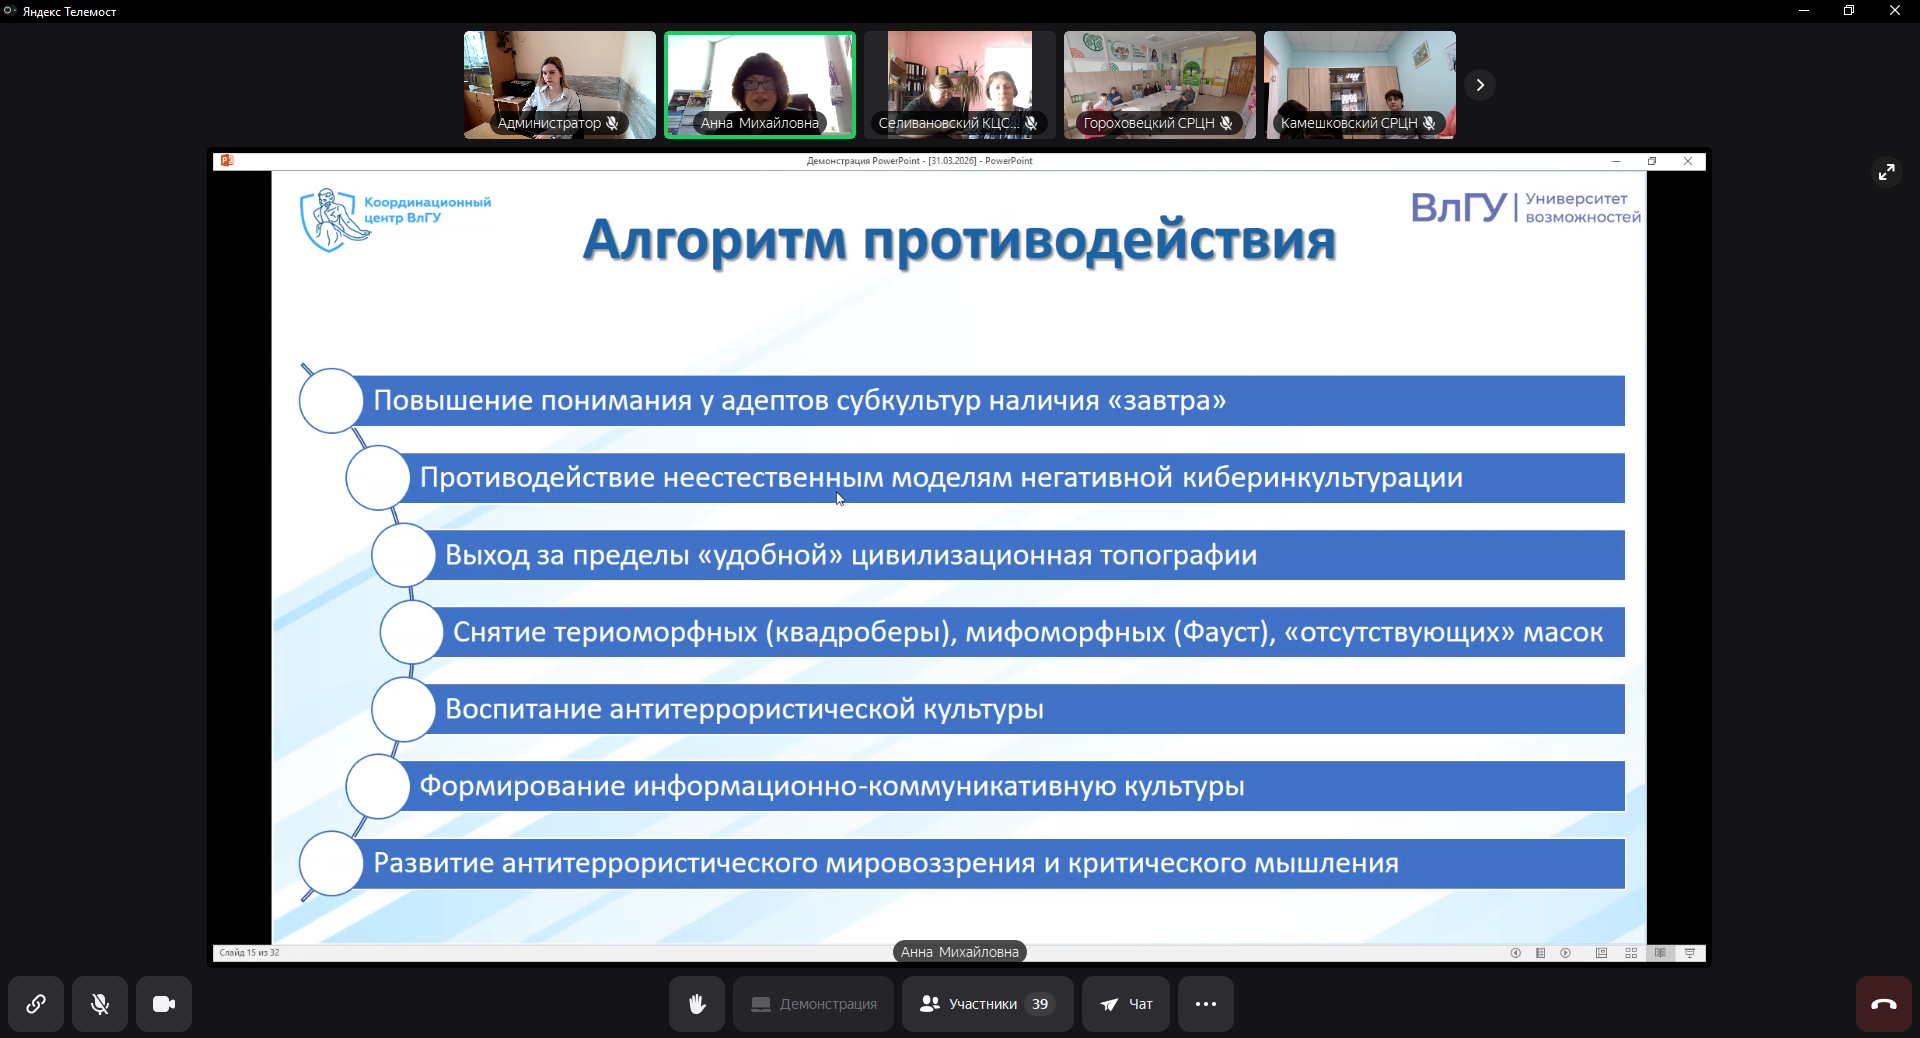Open the Чат chat panel
1920x1038 pixels.
click(x=1126, y=1004)
